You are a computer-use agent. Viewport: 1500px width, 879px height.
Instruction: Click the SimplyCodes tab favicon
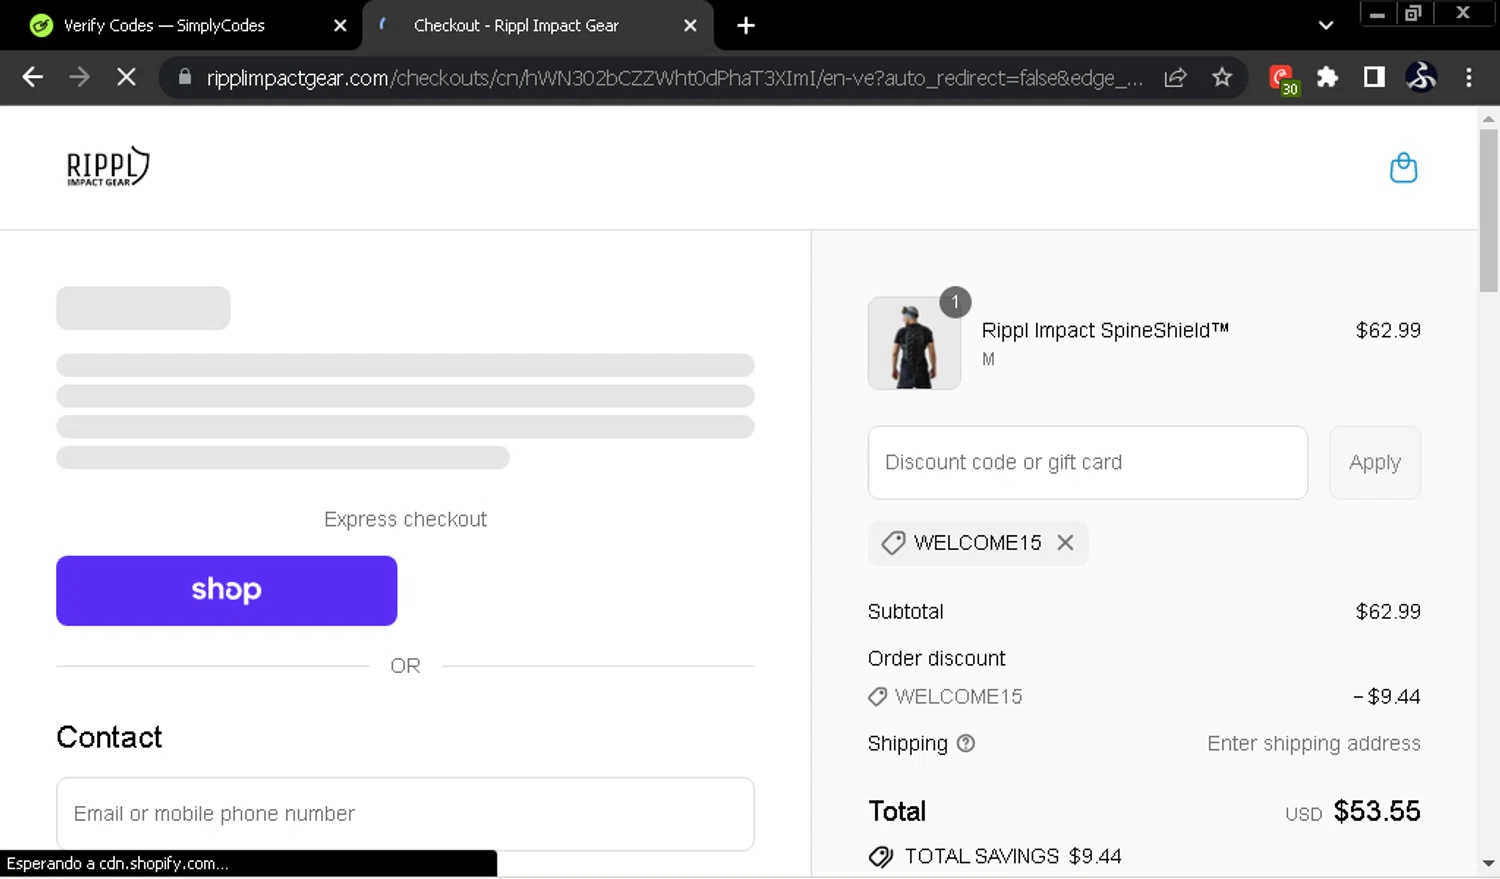click(41, 26)
